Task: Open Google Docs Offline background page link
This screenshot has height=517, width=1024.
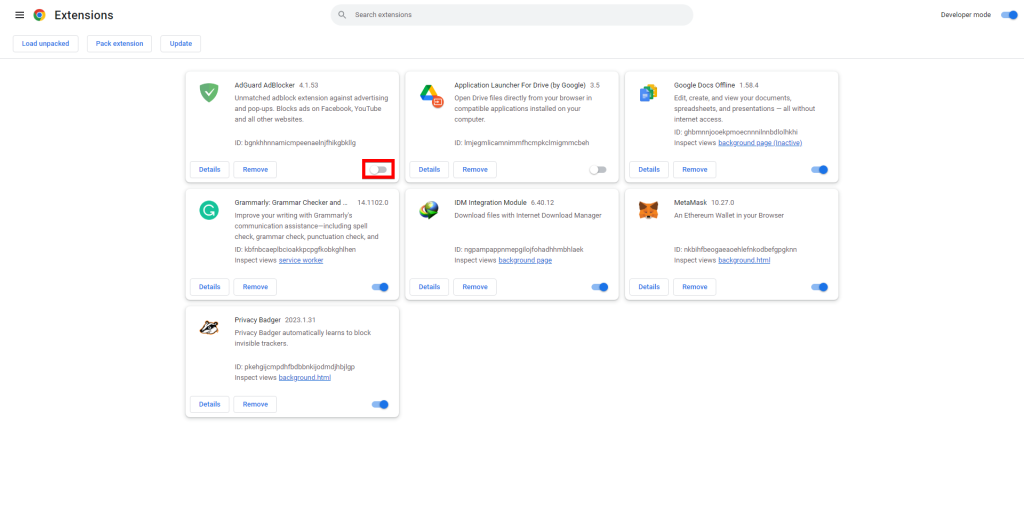Action: [x=760, y=143]
